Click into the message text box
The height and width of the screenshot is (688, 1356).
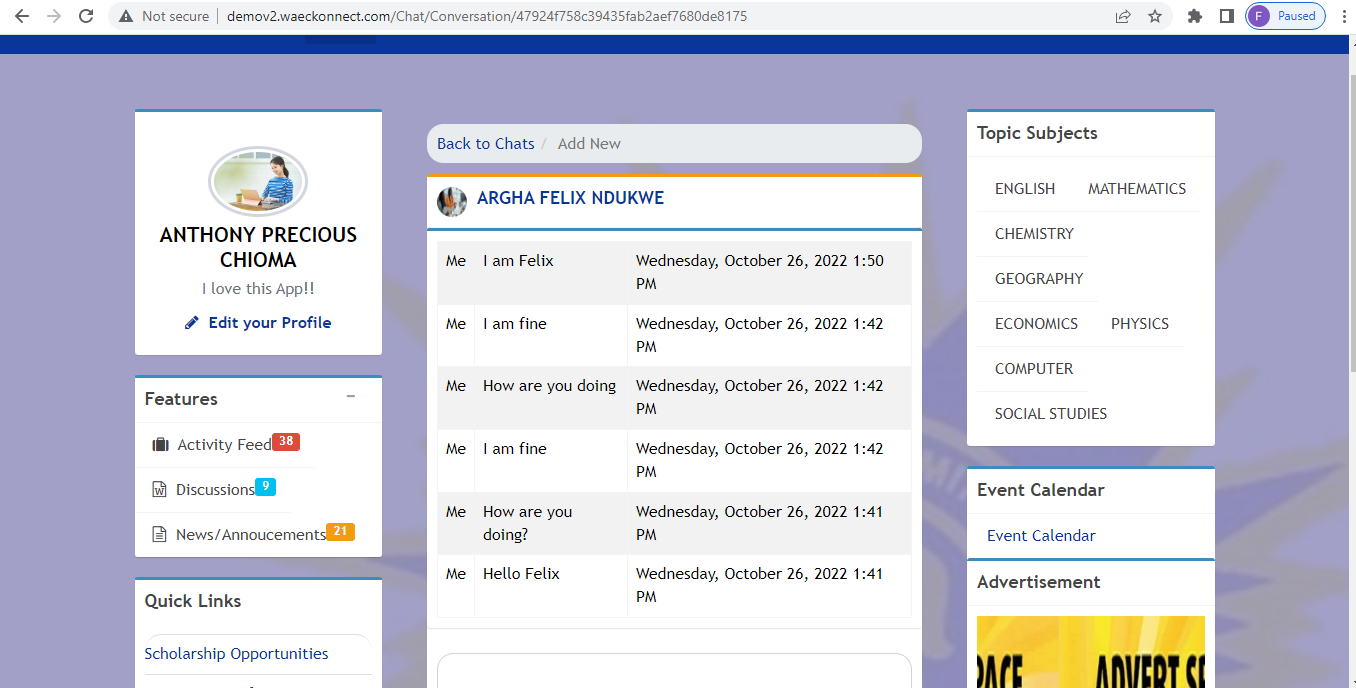pyautogui.click(x=673, y=672)
